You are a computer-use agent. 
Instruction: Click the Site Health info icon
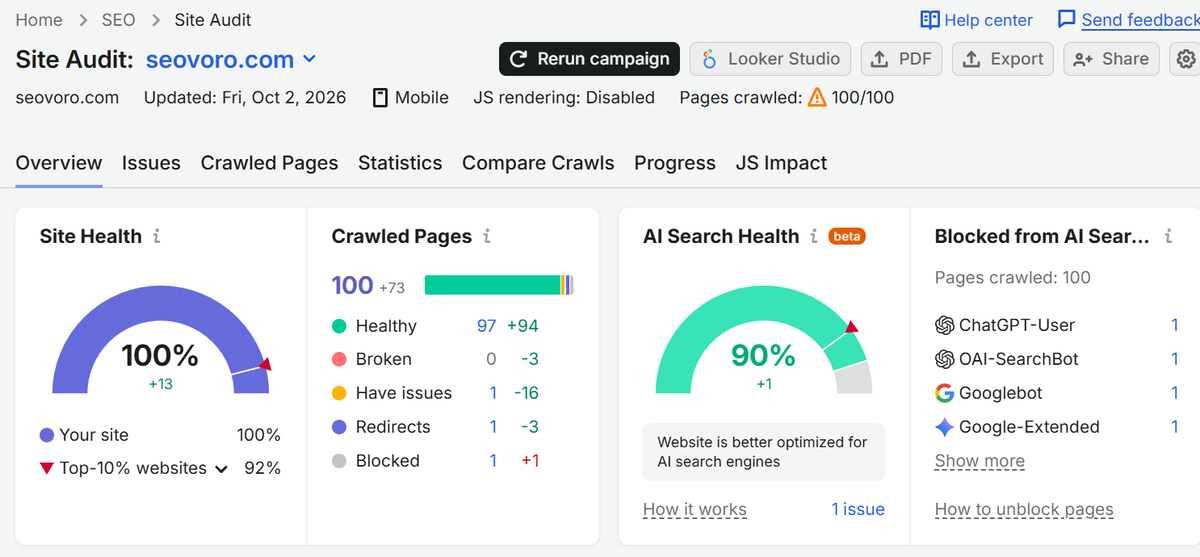point(156,237)
